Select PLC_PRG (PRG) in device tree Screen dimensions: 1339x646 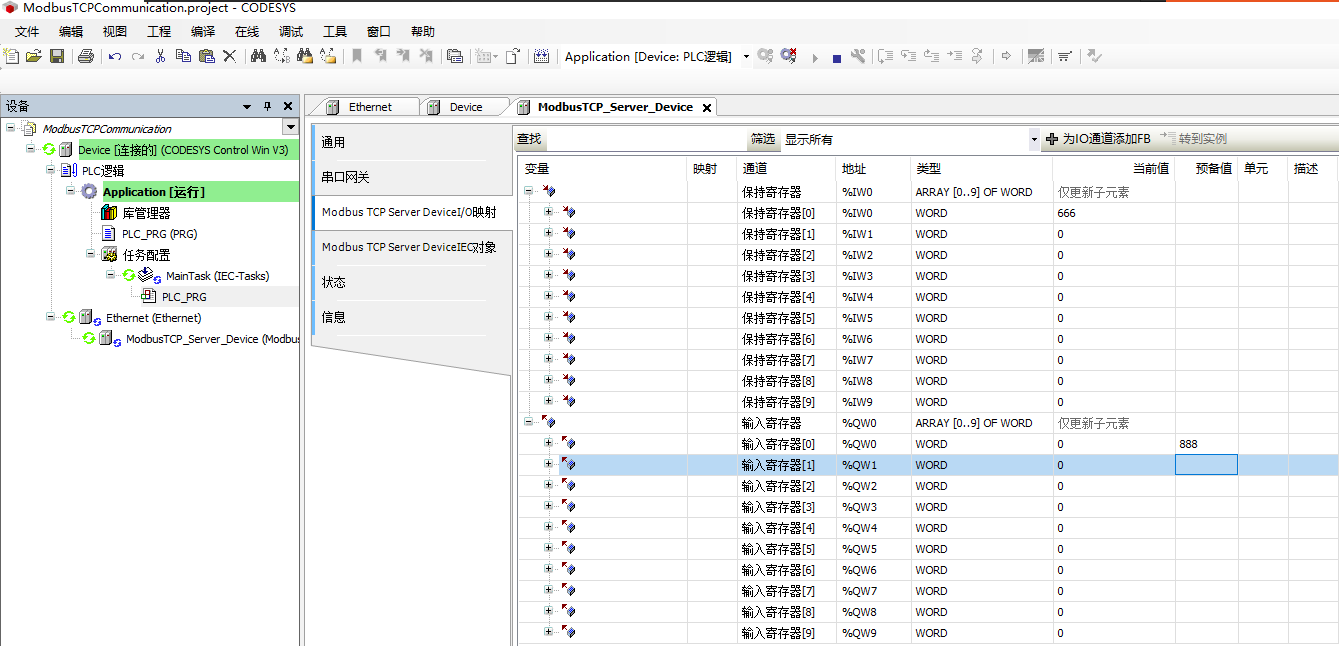coord(159,233)
